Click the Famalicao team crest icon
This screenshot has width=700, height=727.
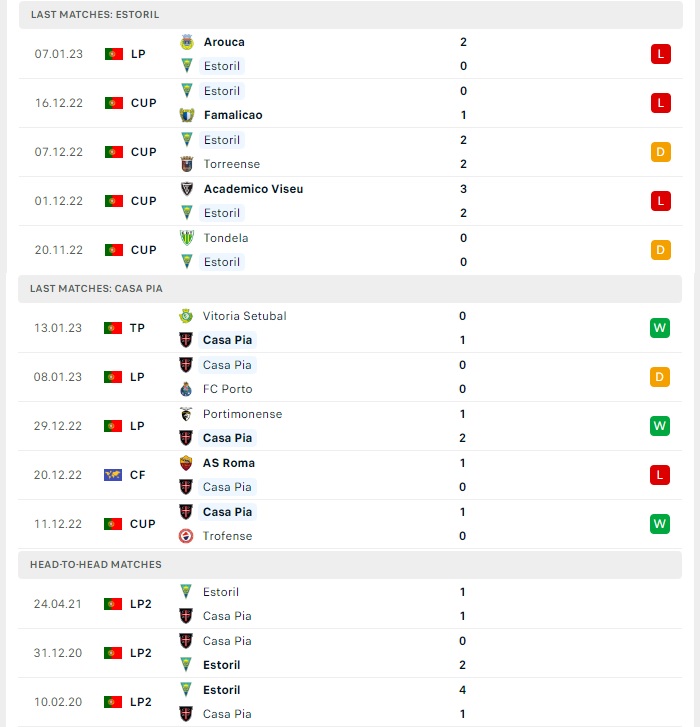point(187,115)
